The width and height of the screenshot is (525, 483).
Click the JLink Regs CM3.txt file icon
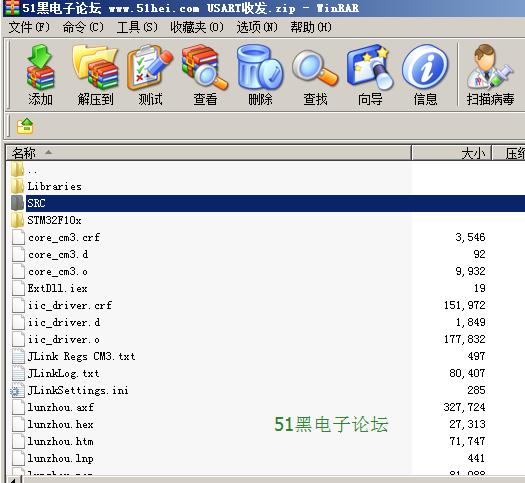pos(18,356)
